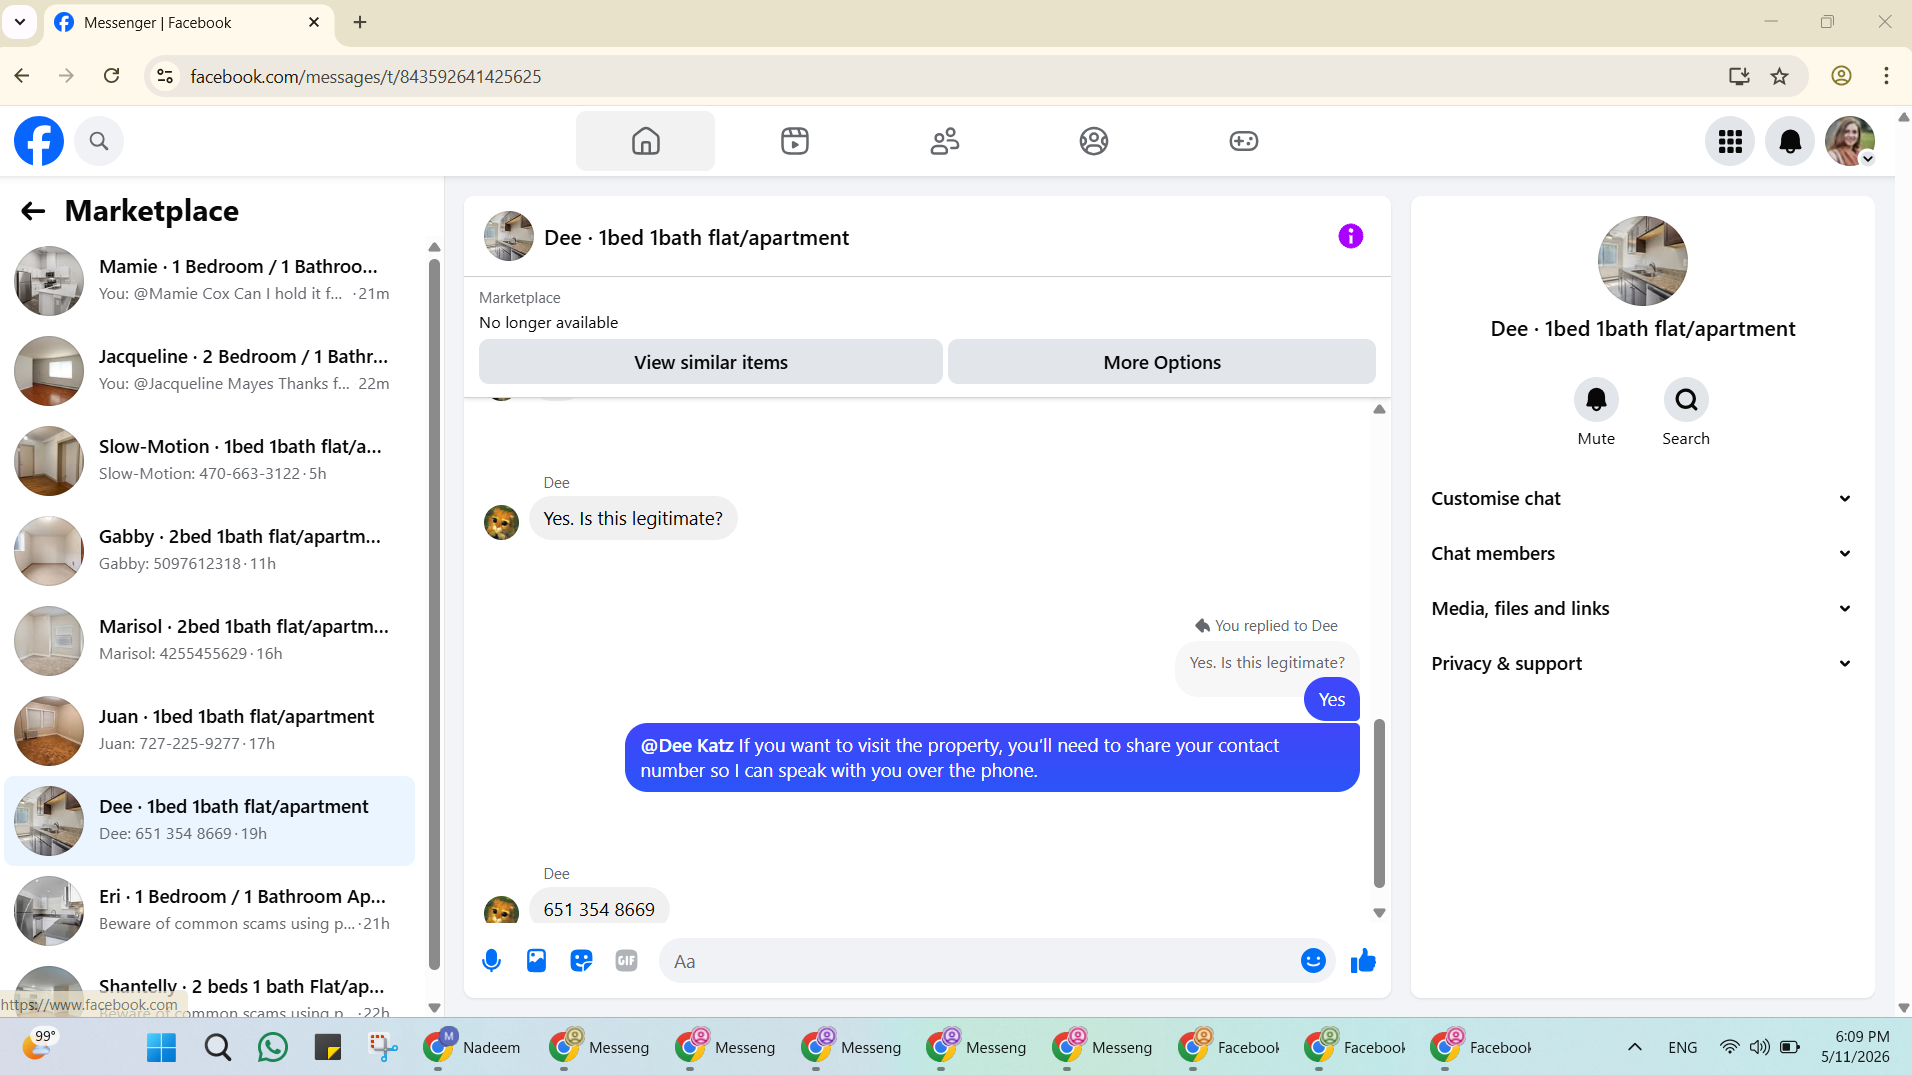Image resolution: width=1912 pixels, height=1075 pixels.
Task: Click View similar items button
Action: click(x=711, y=362)
